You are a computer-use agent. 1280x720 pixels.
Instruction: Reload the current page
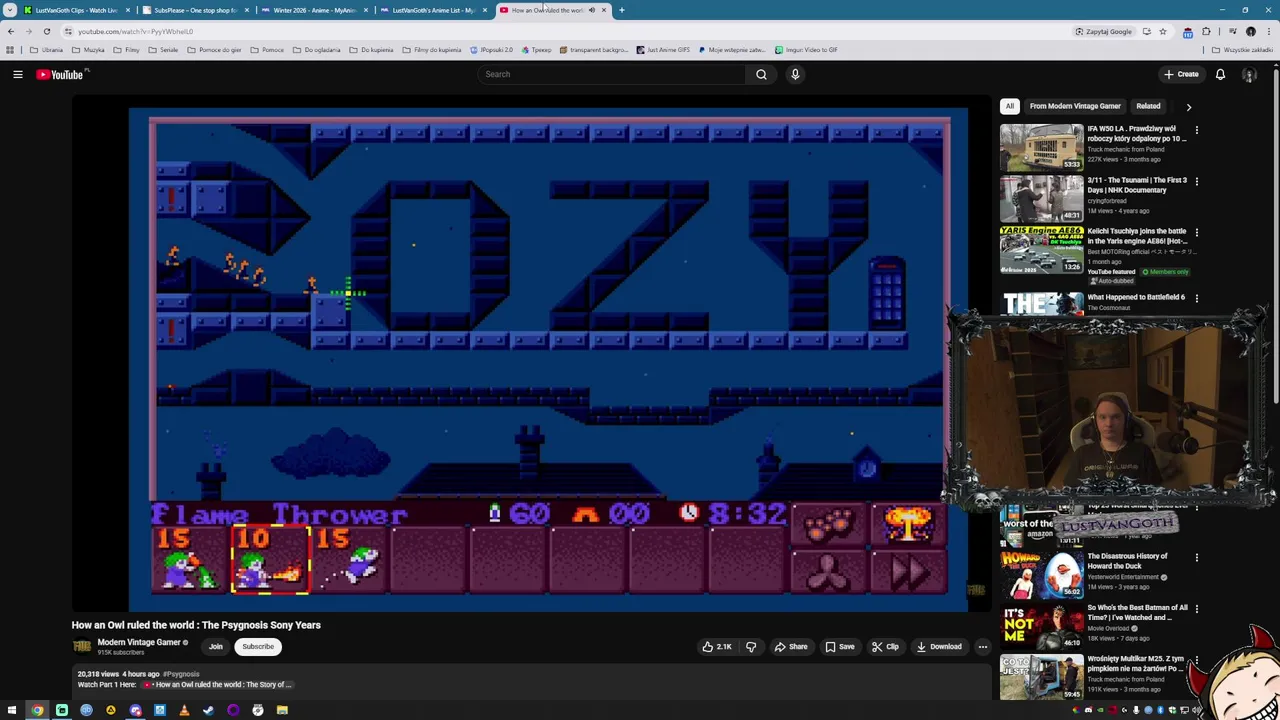[x=46, y=31]
